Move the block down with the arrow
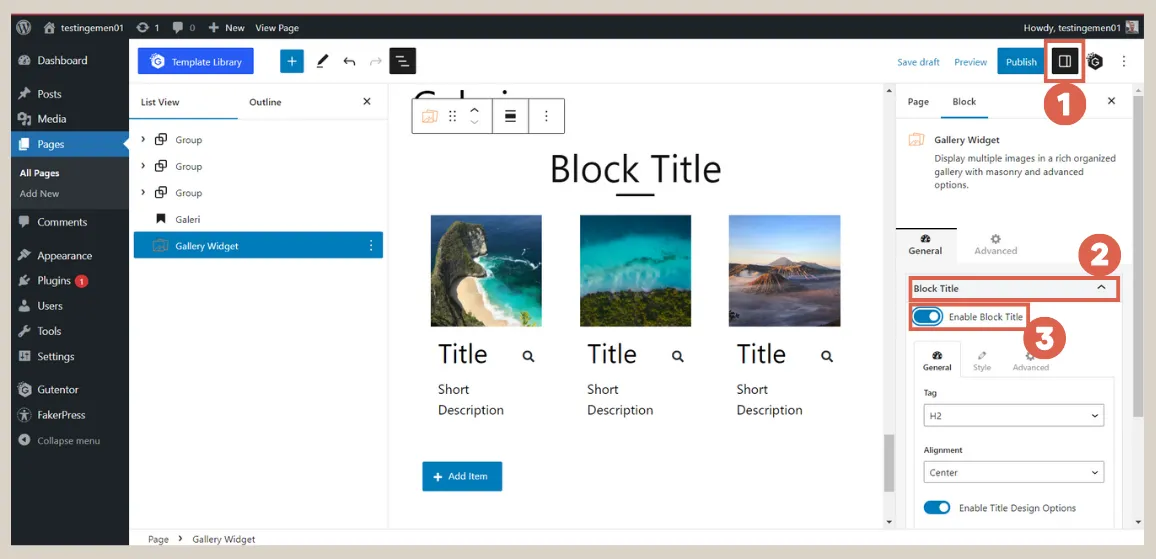Image resolution: width=1156 pixels, height=559 pixels. click(x=475, y=122)
